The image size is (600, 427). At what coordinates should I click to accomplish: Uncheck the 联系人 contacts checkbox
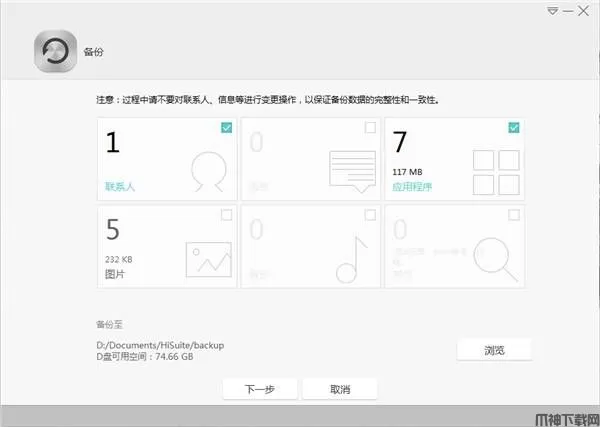point(227,127)
